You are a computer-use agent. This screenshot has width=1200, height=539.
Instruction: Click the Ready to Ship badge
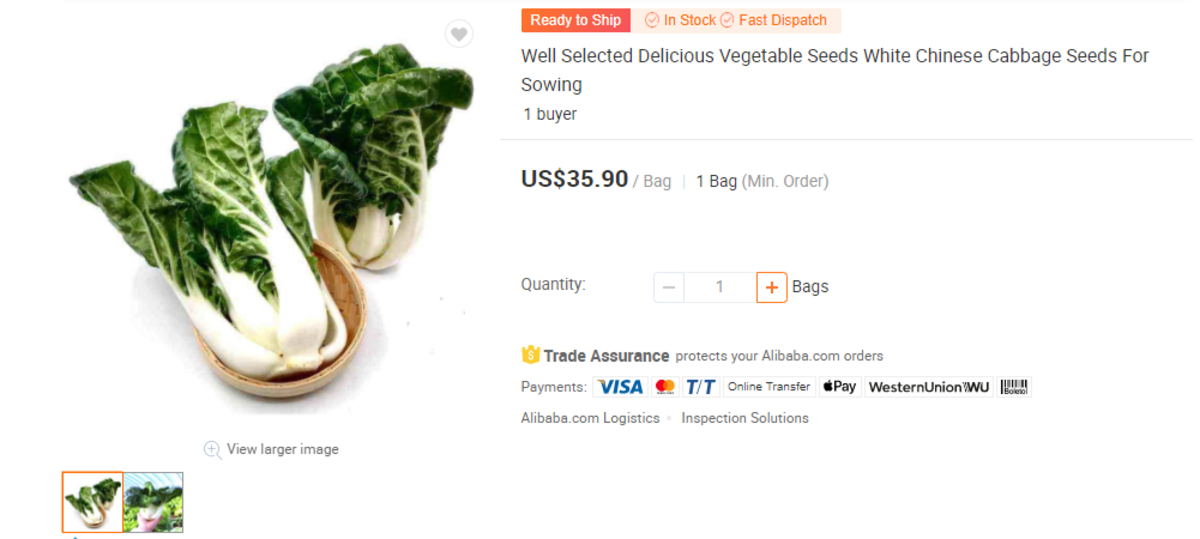click(575, 20)
